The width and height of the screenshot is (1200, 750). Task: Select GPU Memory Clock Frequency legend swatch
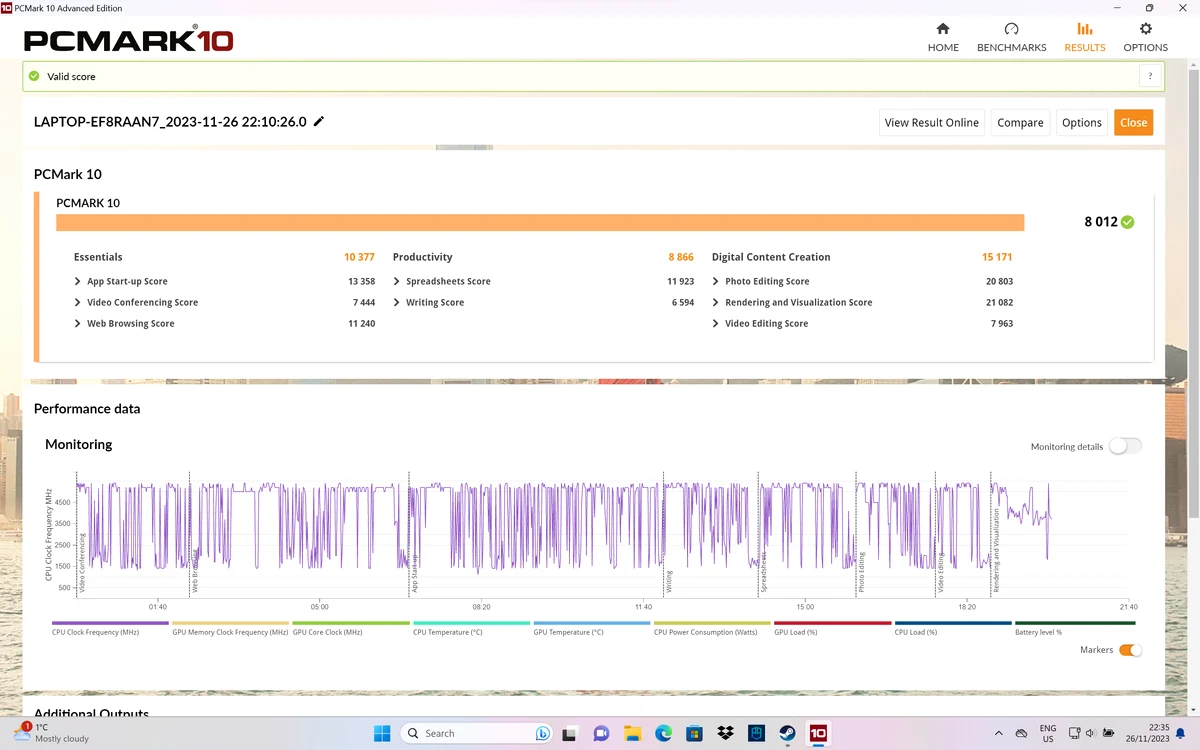coord(230,623)
